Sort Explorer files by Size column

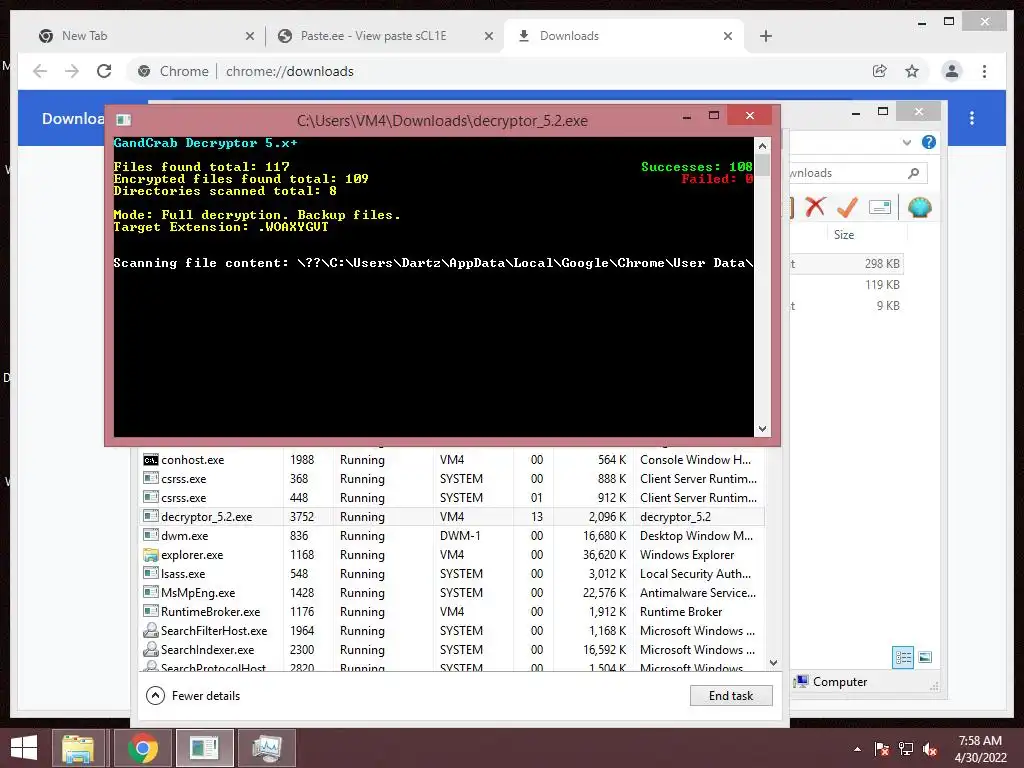pos(844,234)
